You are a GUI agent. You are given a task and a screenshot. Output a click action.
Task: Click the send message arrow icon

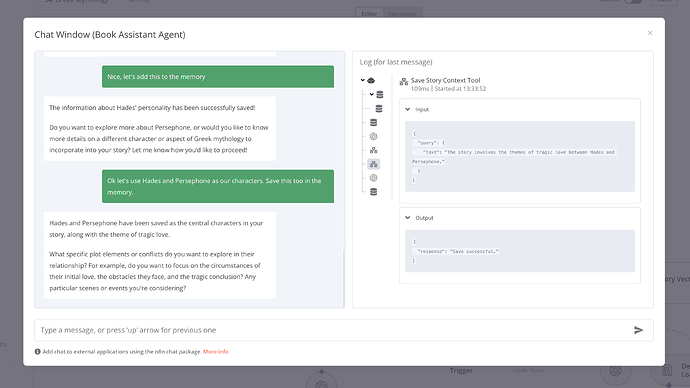[x=638, y=330]
